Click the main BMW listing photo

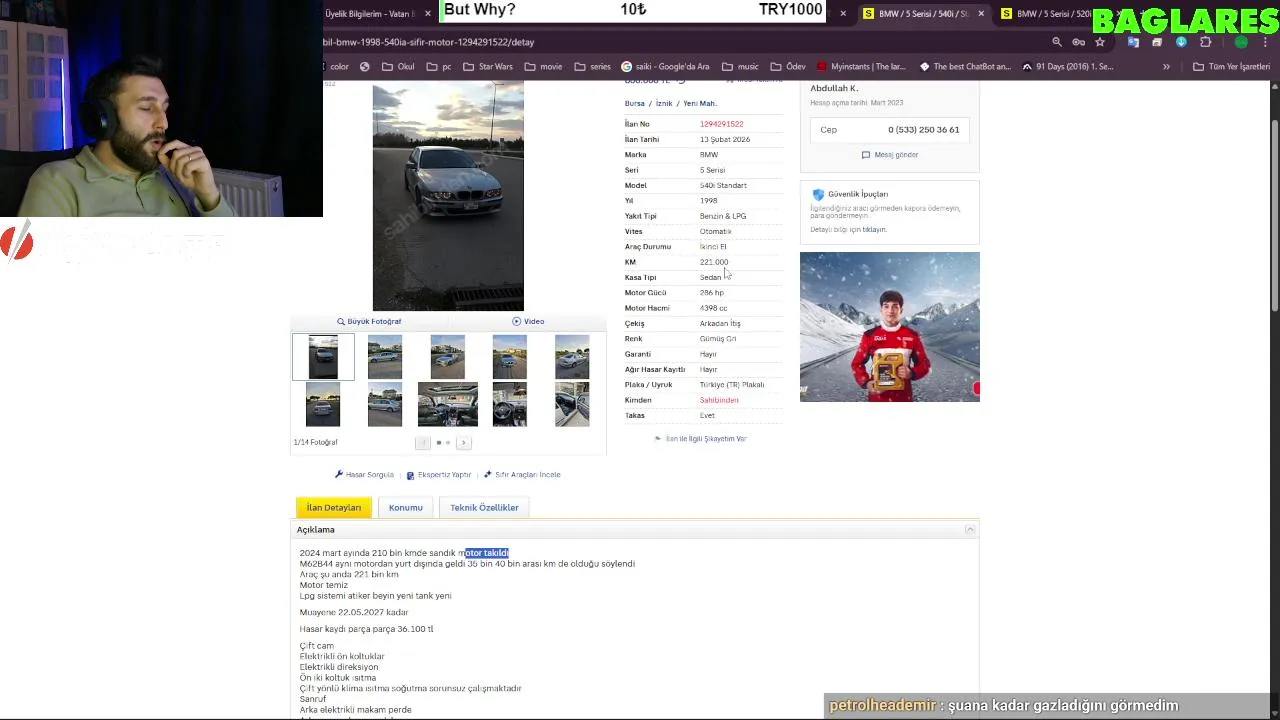pos(448,196)
